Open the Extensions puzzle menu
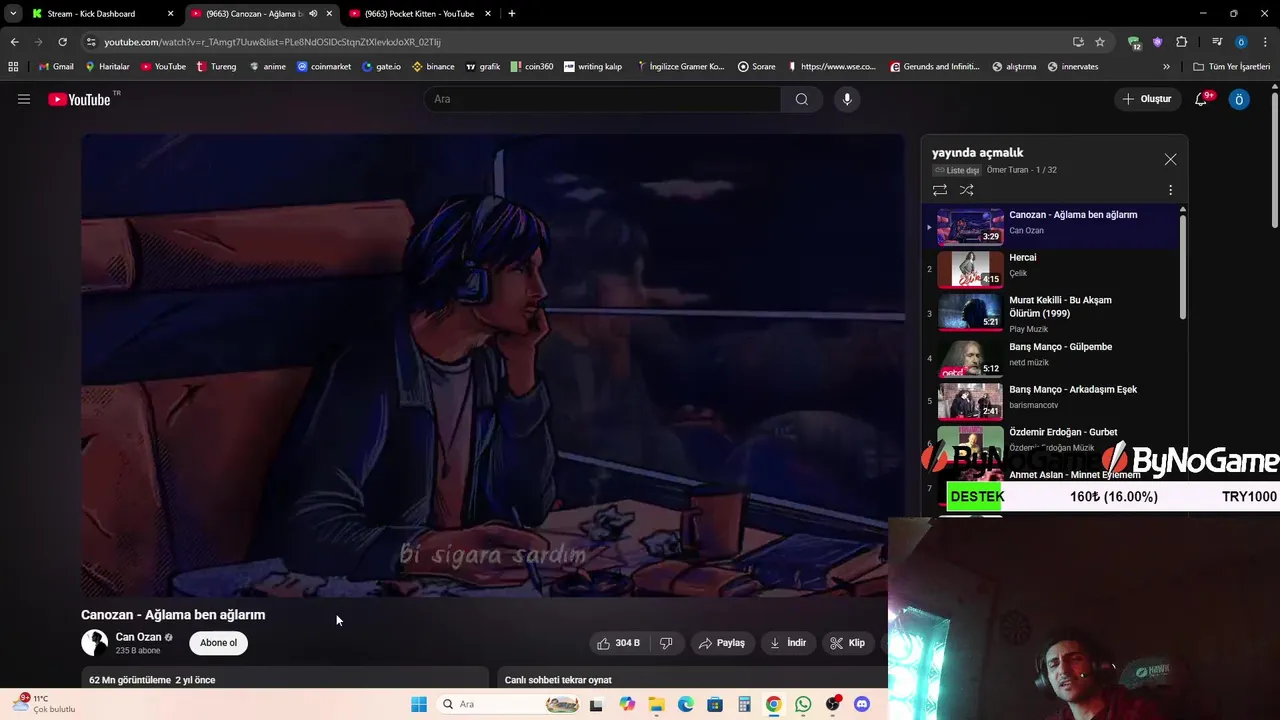 1182,42
